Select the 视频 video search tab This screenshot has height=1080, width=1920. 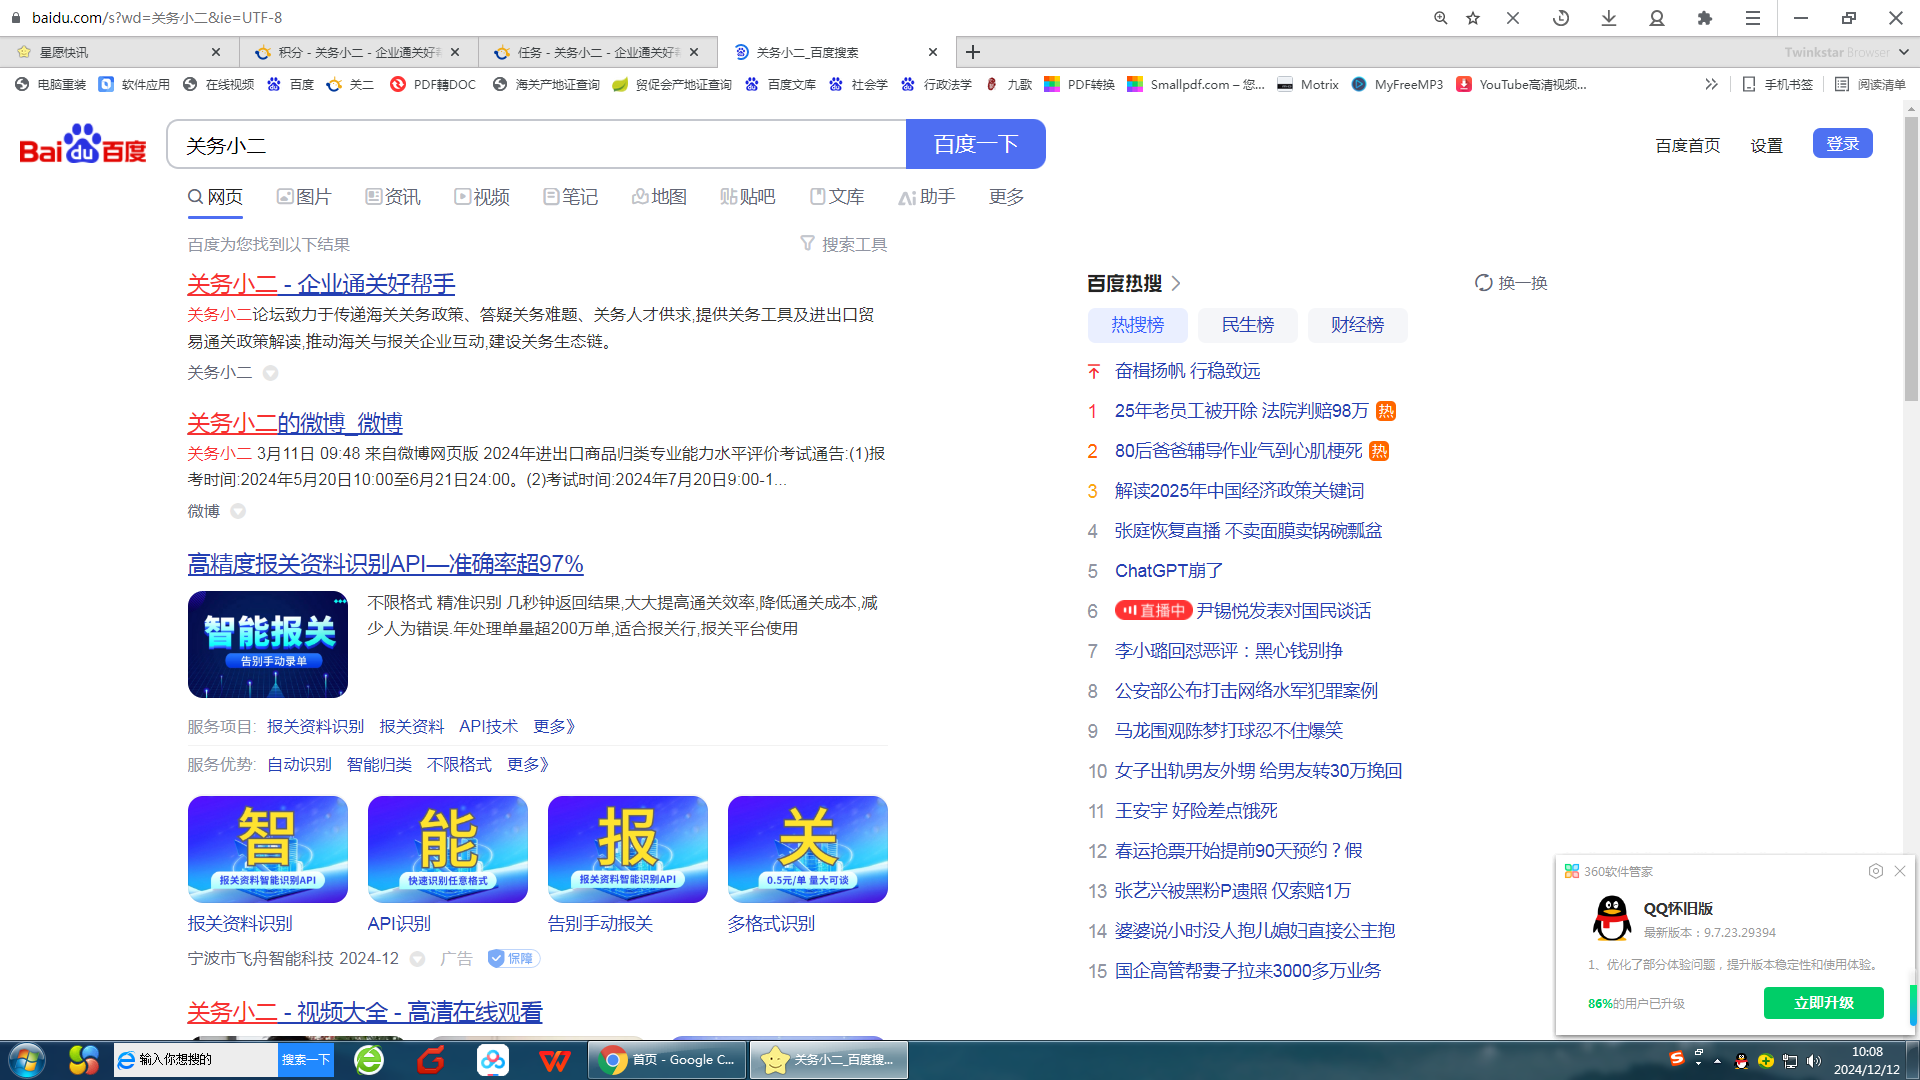(x=482, y=197)
